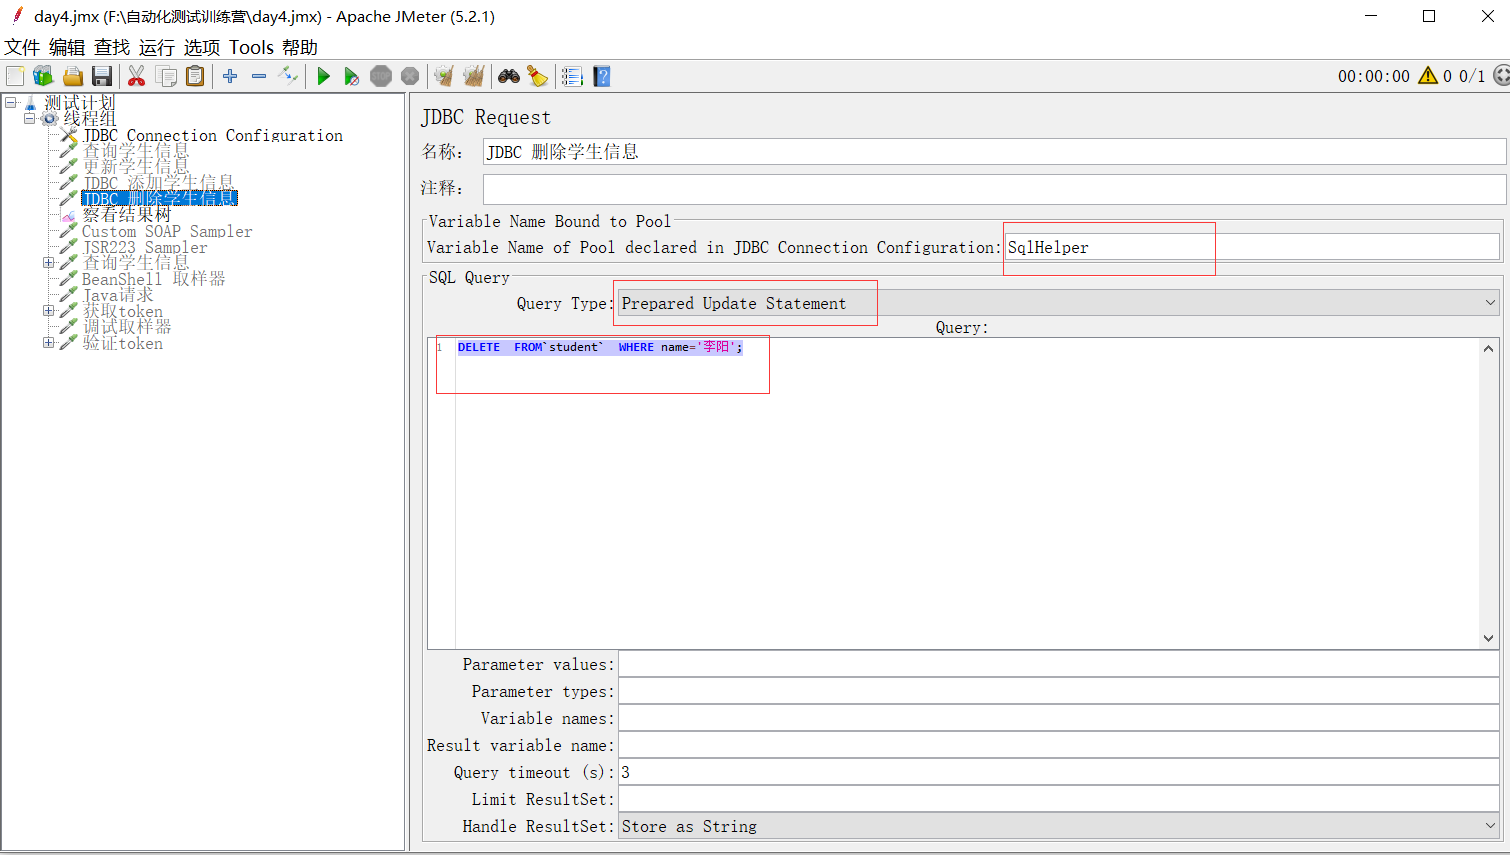Click the pool variable name field SqlHelper
1510x855 pixels.
[1252, 247]
